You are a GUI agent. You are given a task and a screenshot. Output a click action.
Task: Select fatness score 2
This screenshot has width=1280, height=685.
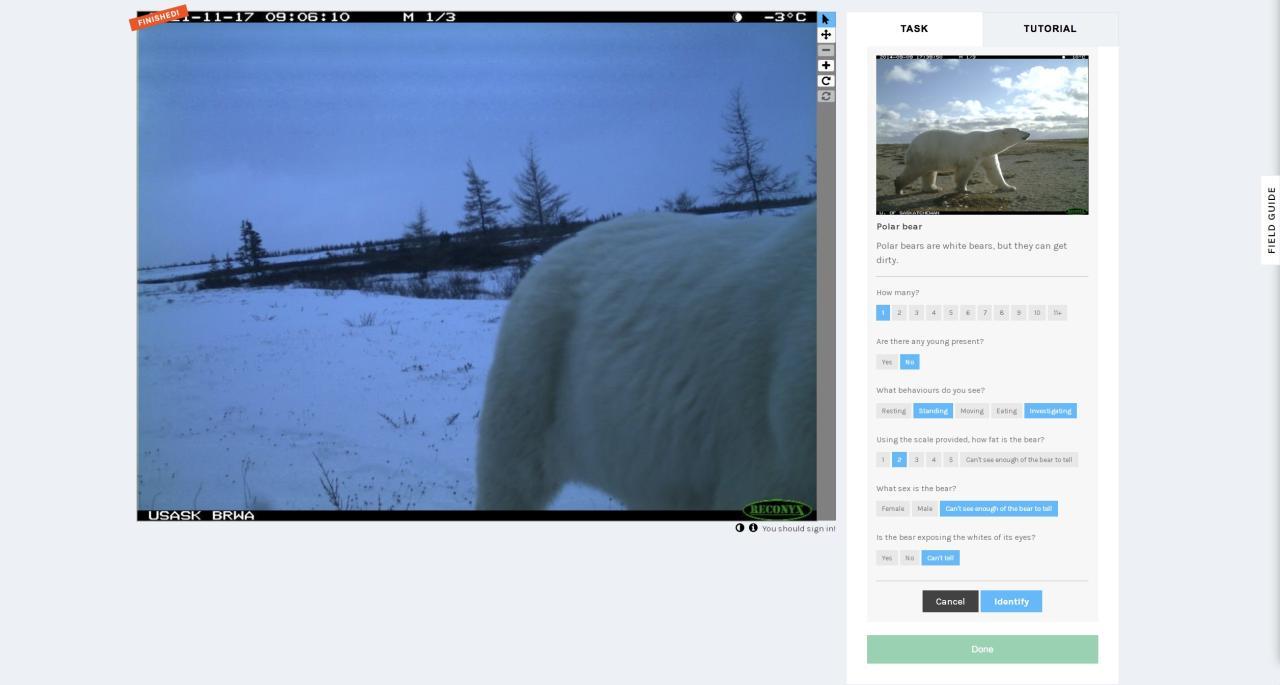pos(899,460)
